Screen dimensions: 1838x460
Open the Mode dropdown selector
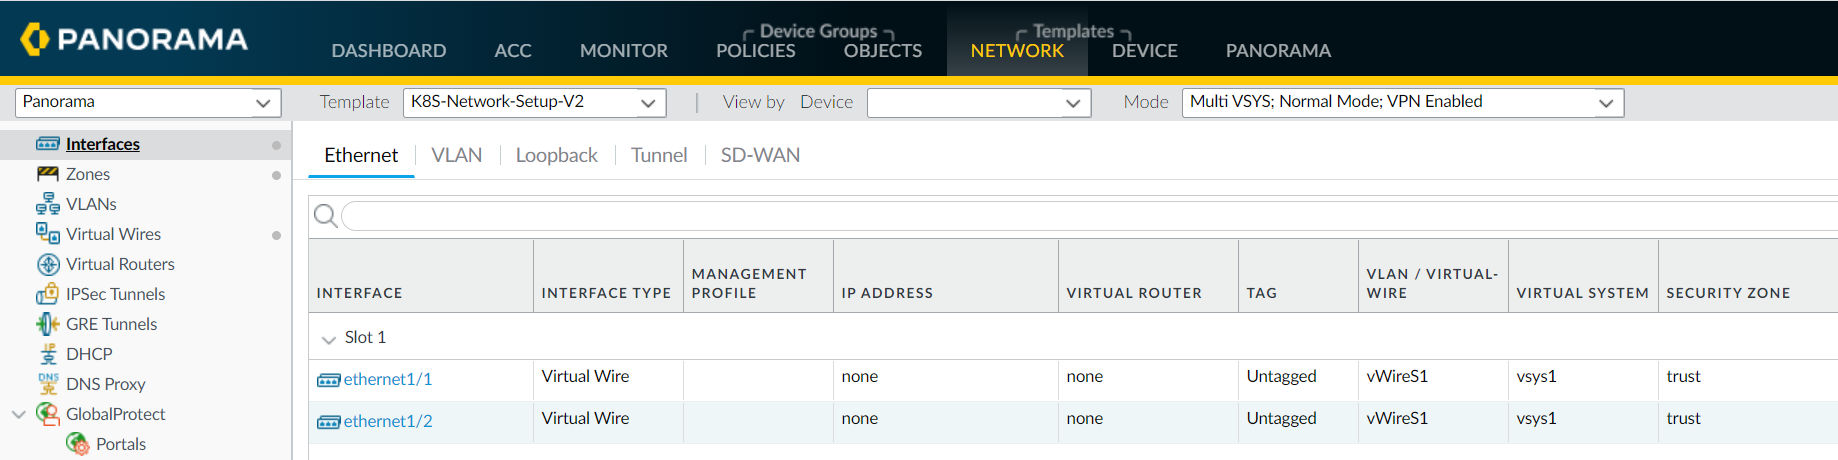click(x=1402, y=102)
